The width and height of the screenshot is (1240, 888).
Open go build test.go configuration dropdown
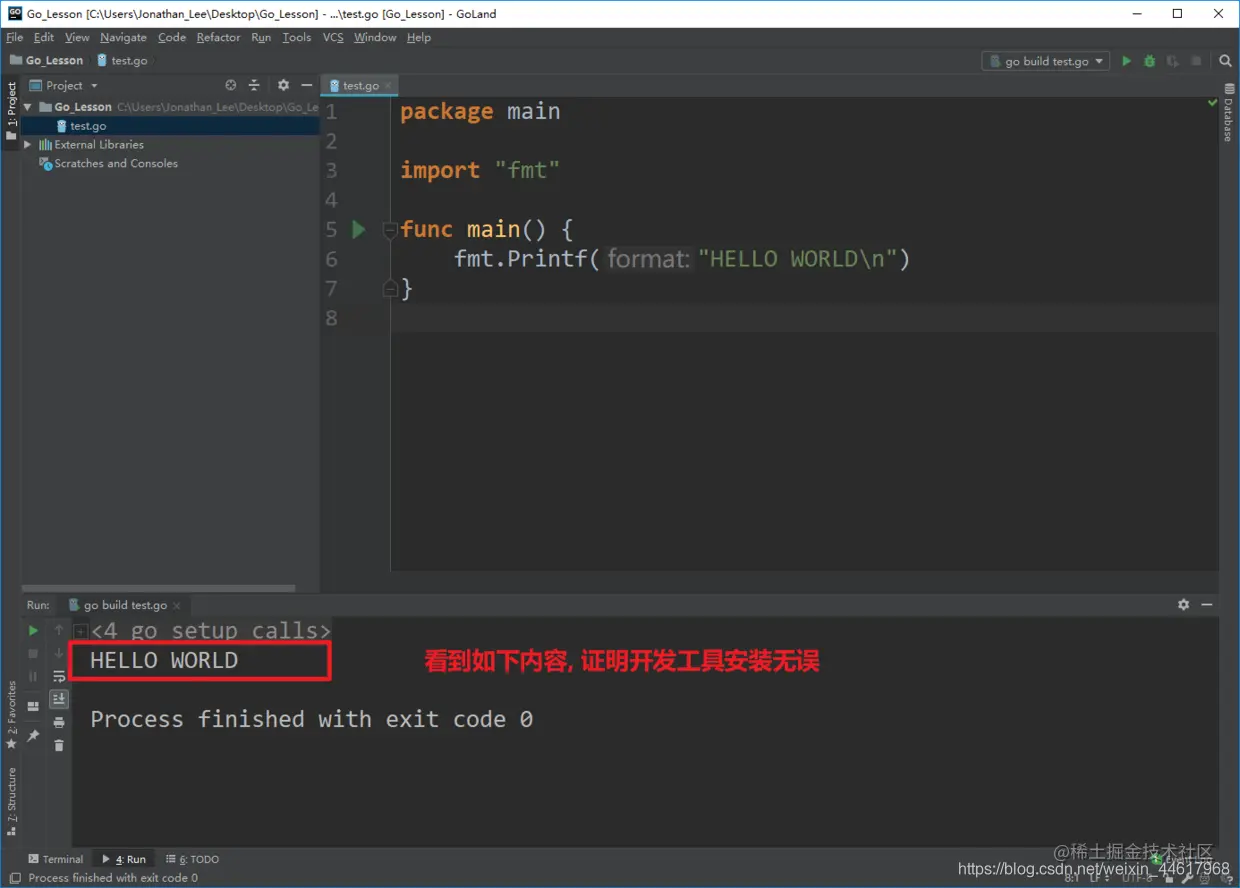click(1046, 61)
